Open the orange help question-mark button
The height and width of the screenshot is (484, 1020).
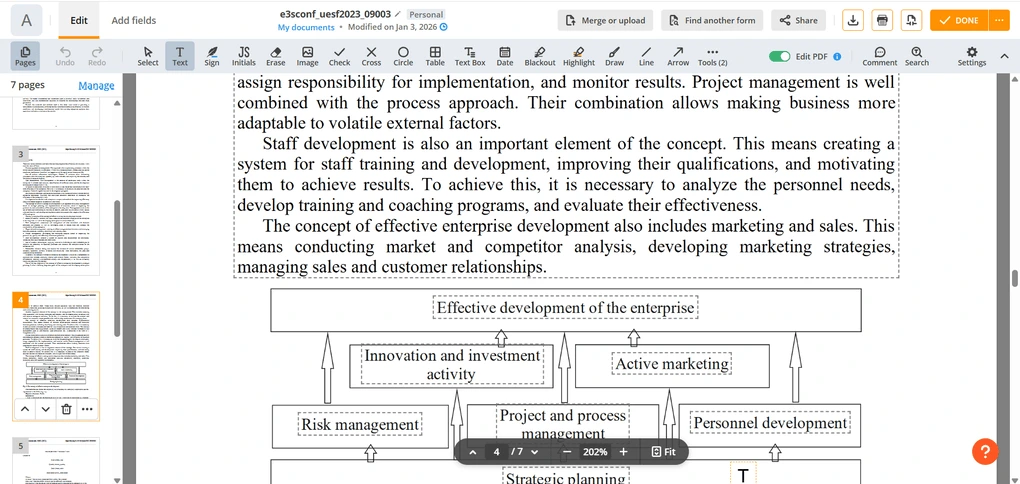click(985, 451)
